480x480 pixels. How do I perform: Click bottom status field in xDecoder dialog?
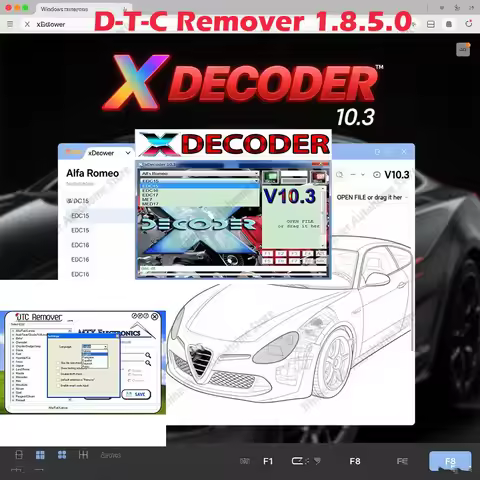[233, 269]
